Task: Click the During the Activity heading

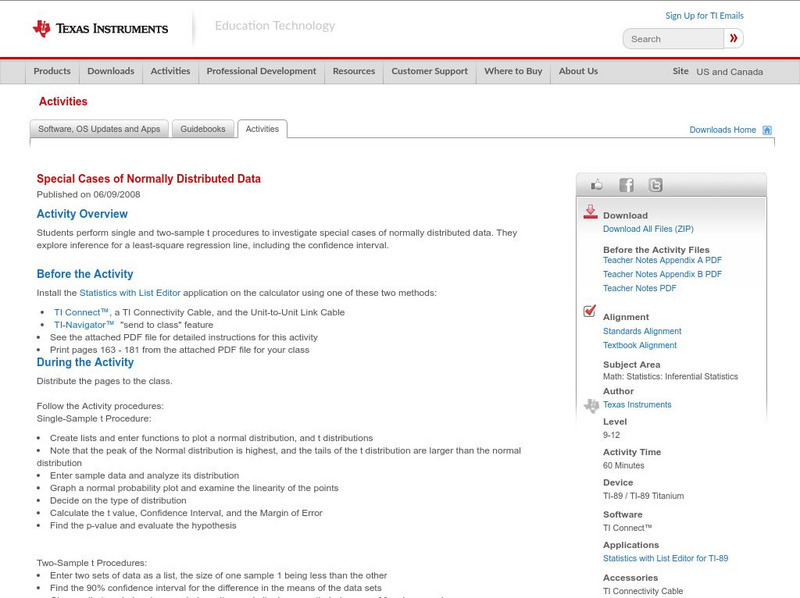Action: (85, 362)
